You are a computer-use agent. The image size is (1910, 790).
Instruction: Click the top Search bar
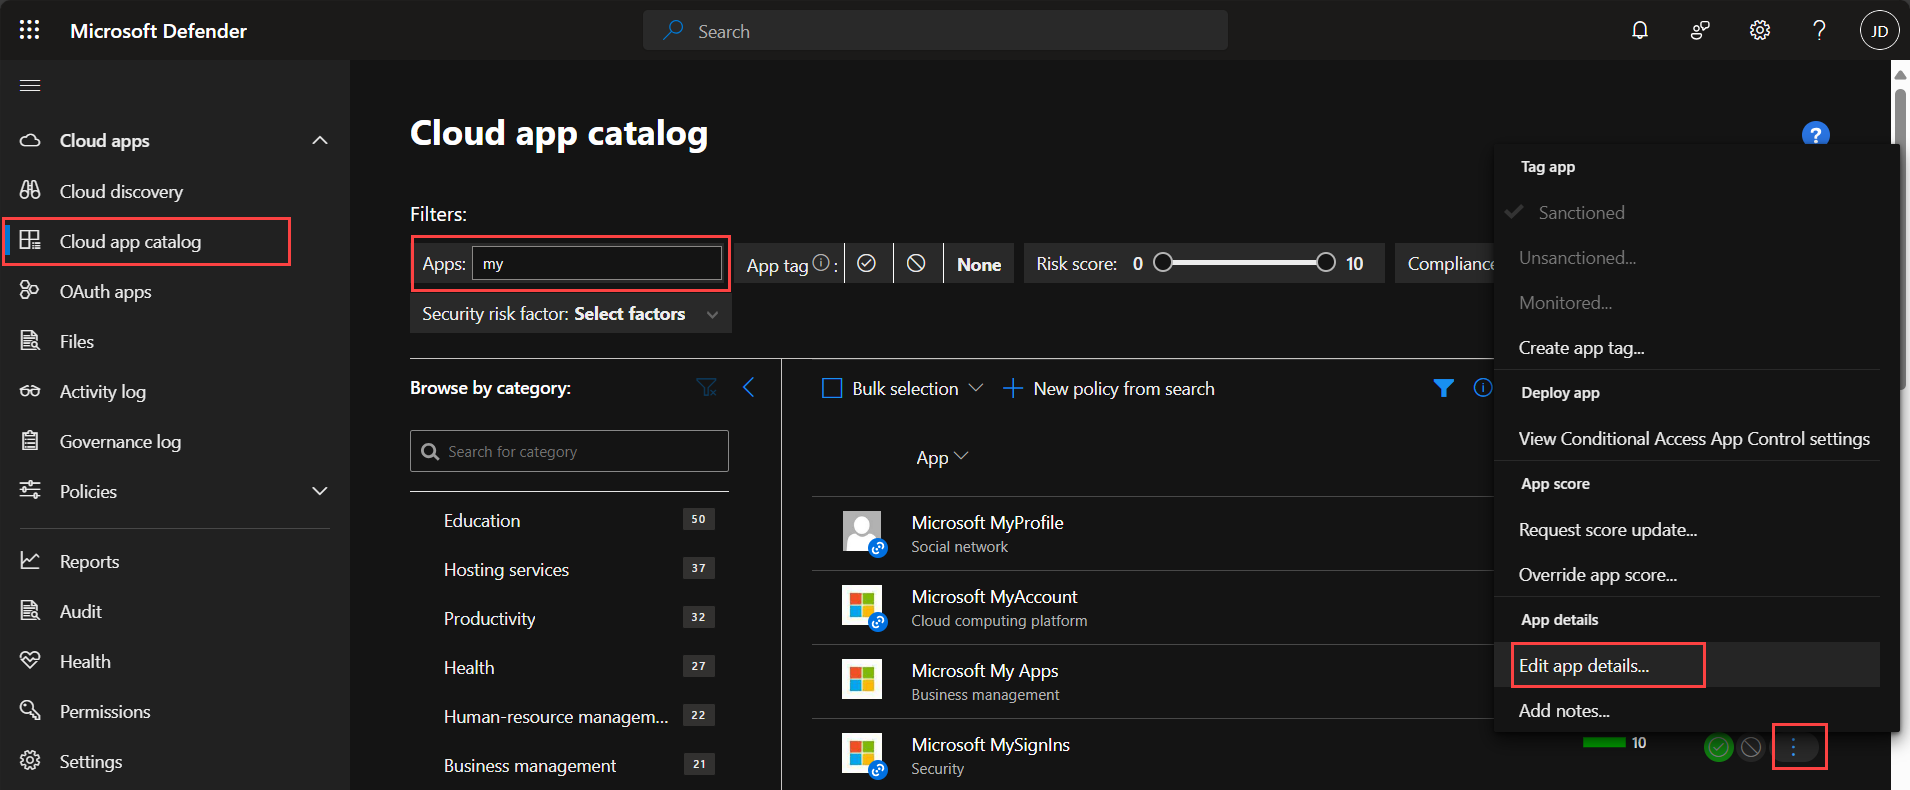tap(935, 30)
